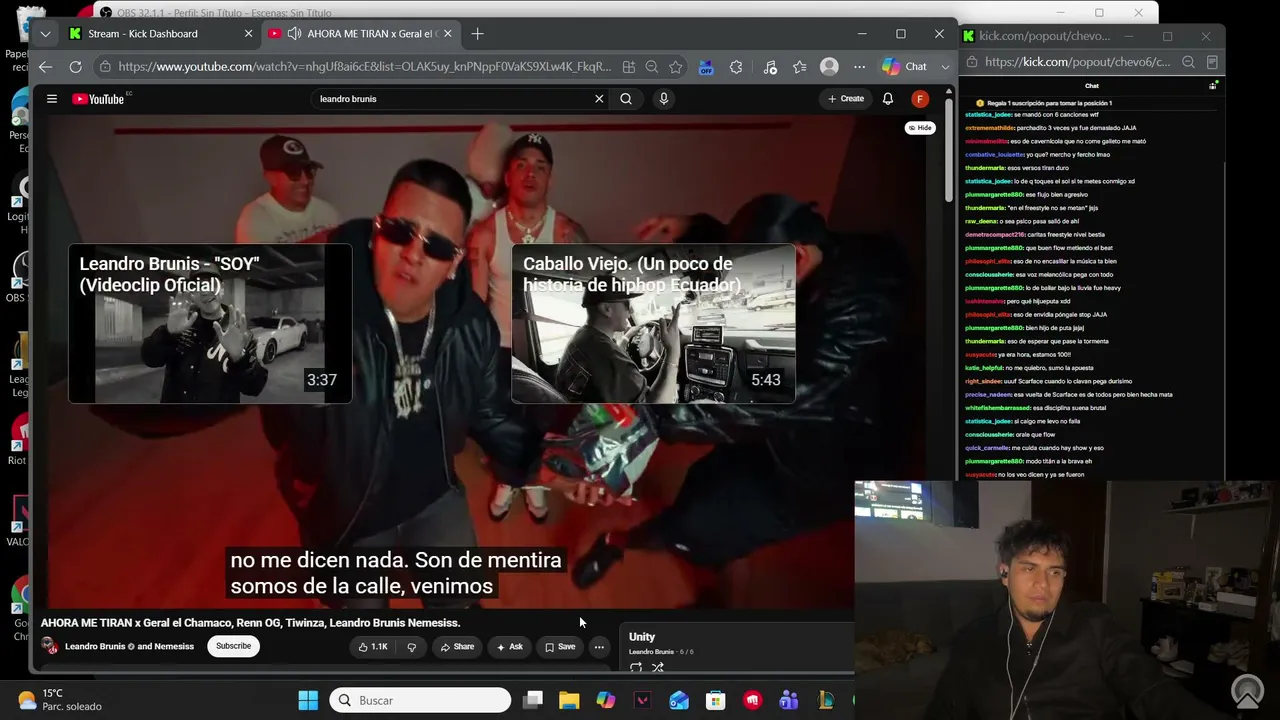
Task: Bookmark this page with the star icon
Action: (676, 67)
